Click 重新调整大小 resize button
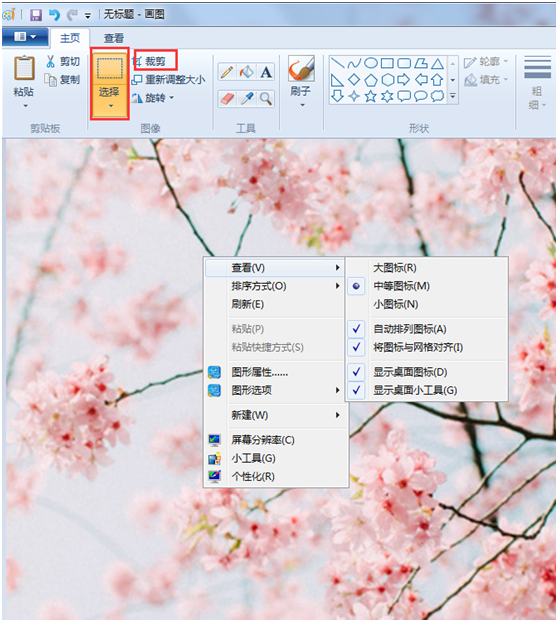The height and width of the screenshot is (622, 558). [168, 79]
